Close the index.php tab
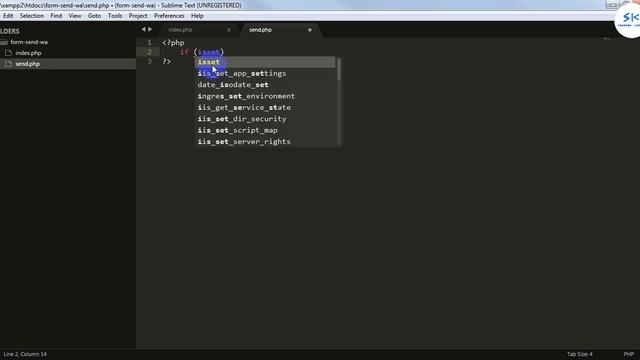640x360 pixels. [x=229, y=30]
